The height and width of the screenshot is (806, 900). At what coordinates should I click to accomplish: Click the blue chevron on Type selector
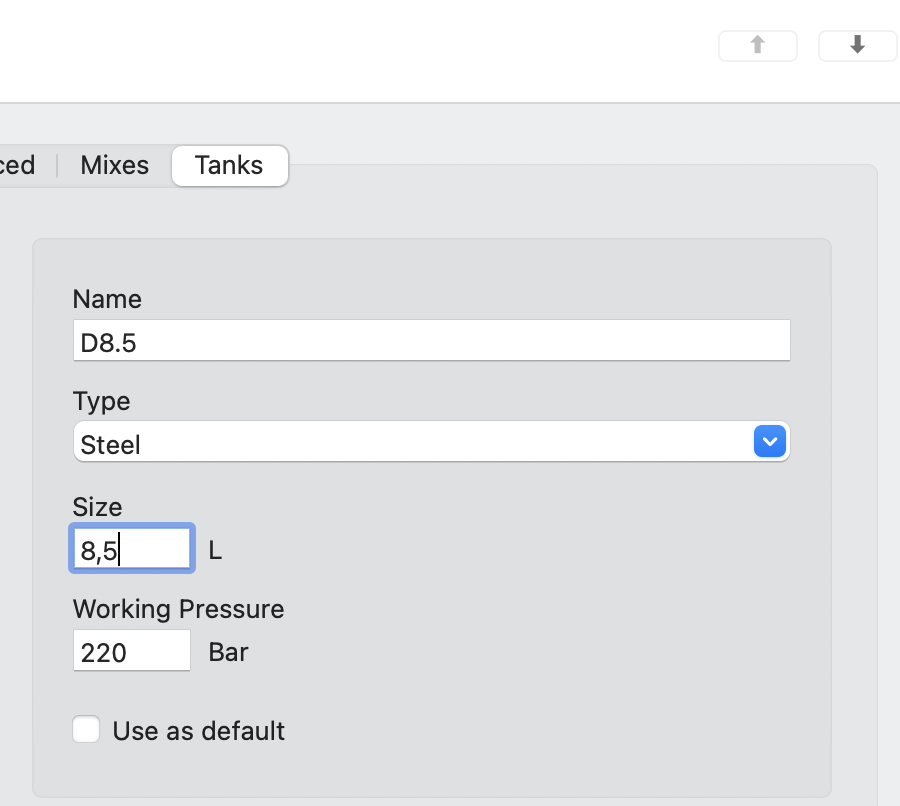[769, 441]
